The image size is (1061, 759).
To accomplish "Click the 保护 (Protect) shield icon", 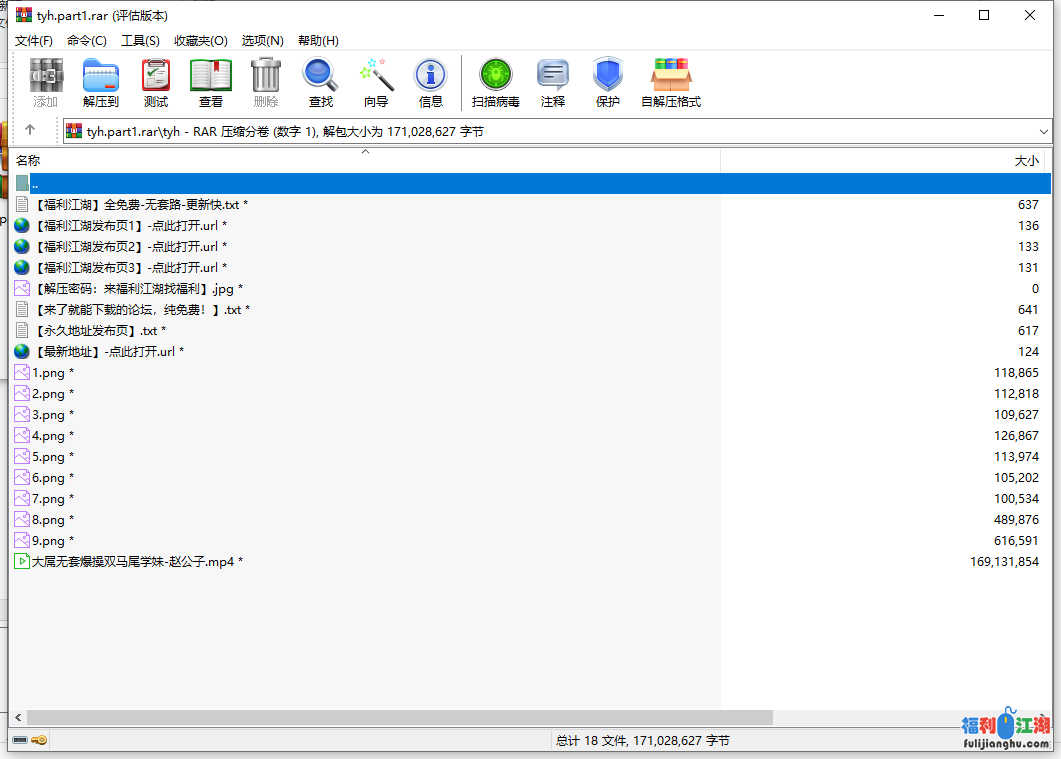I will pyautogui.click(x=607, y=82).
